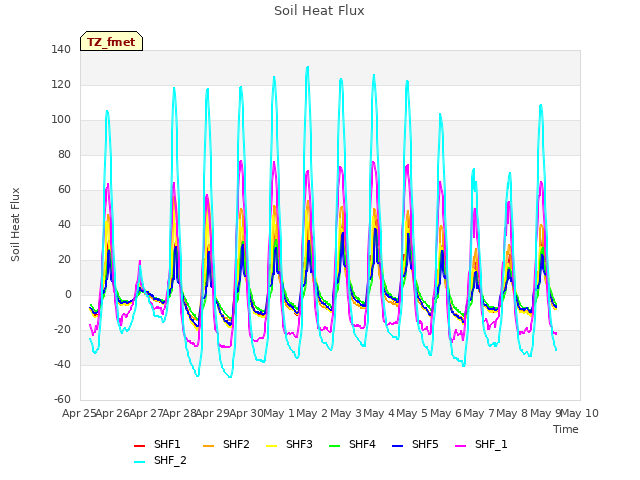The image size is (640, 480).
Task: Toggle the SHF_1 legend entry
Action: [481, 444]
